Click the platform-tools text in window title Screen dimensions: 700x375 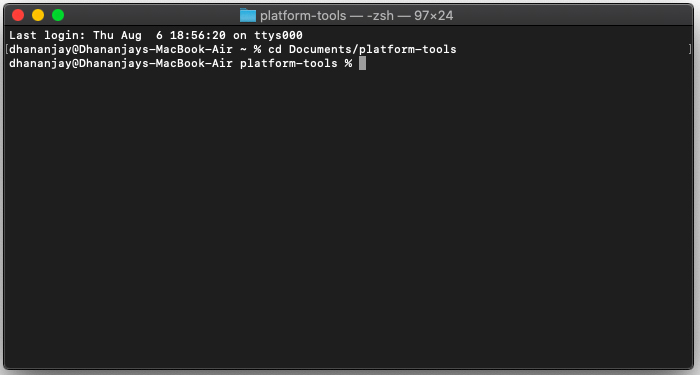pos(303,16)
